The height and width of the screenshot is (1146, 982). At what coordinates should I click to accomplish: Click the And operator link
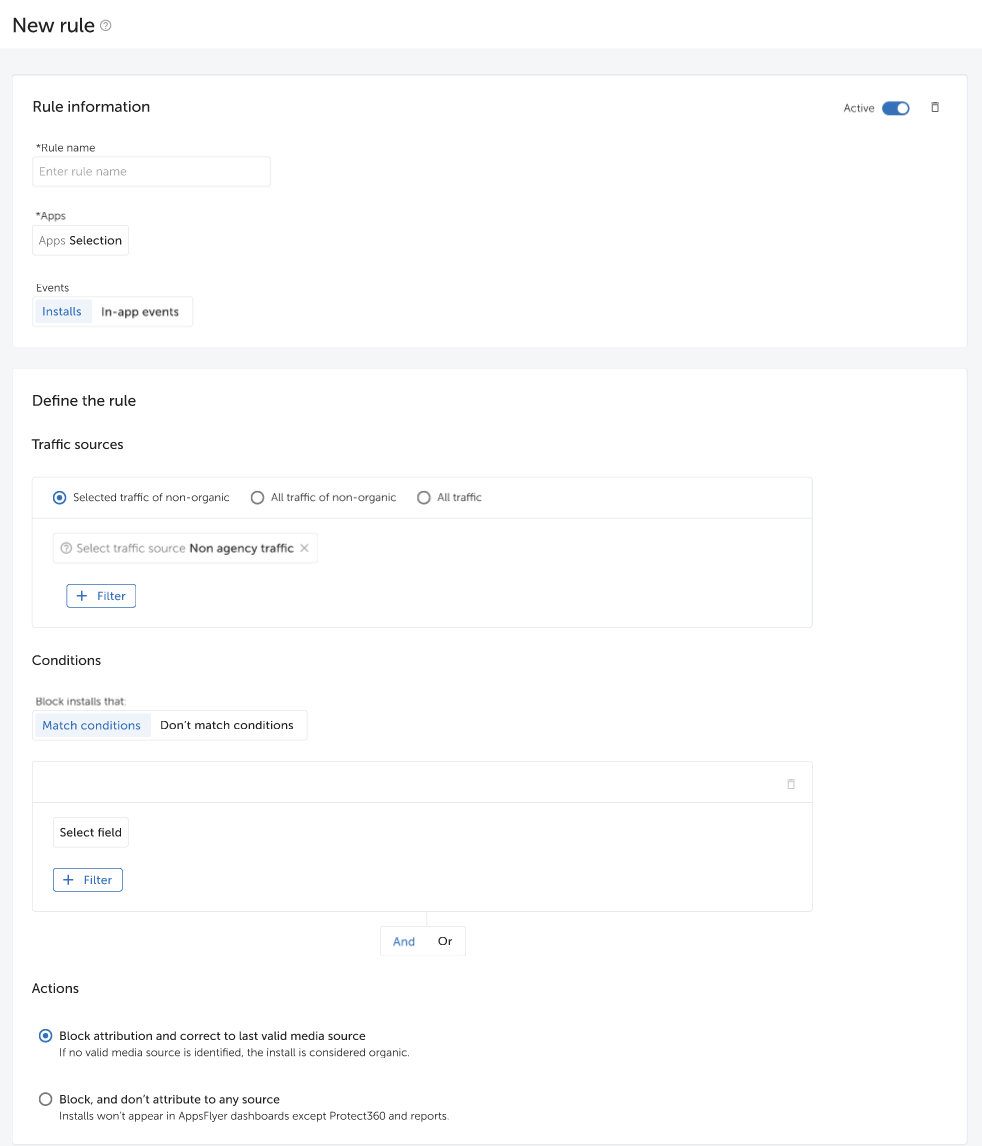pos(403,940)
